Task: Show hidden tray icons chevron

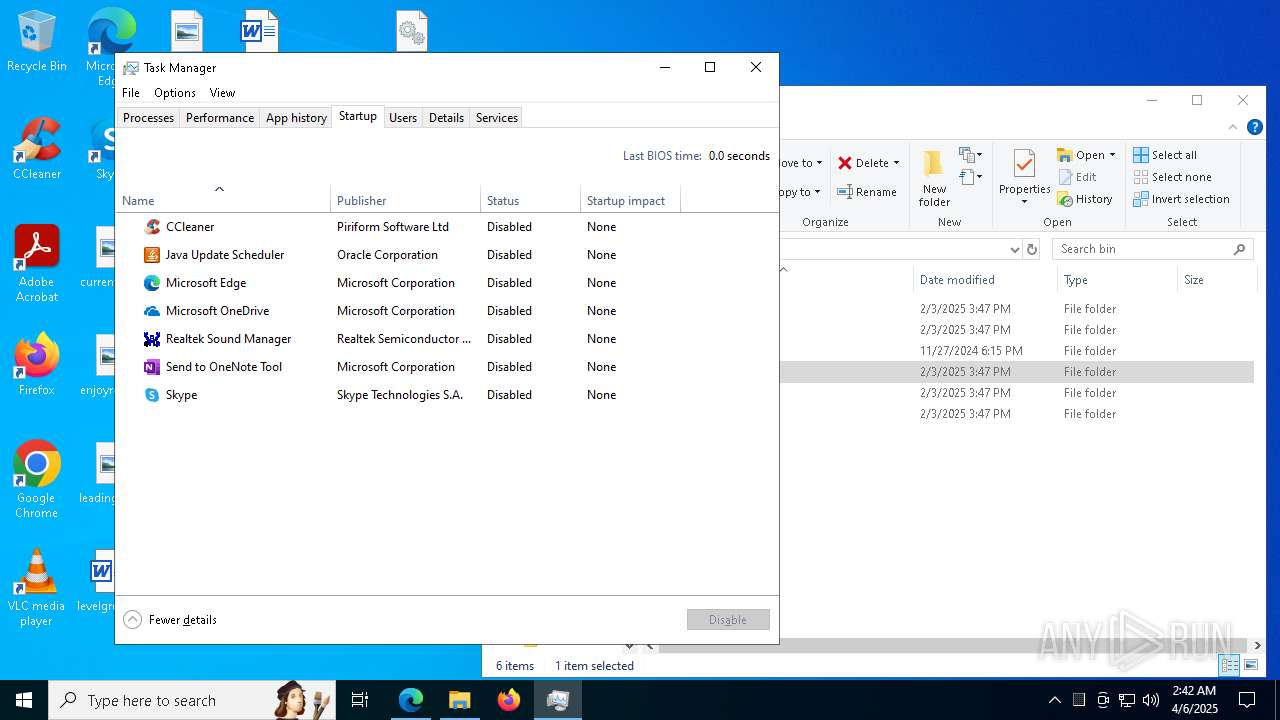Action: [1054, 700]
